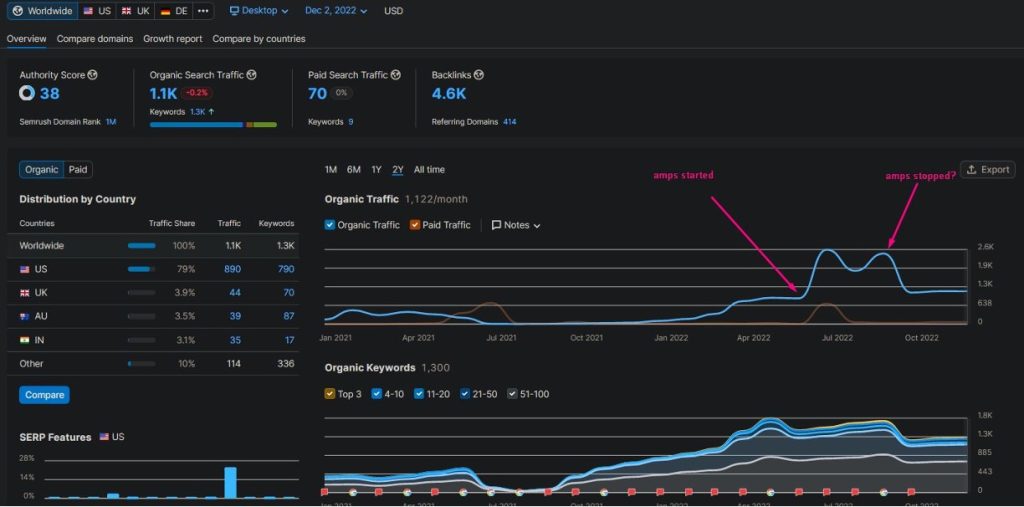Image resolution: width=1024 pixels, height=507 pixels.
Task: Toggle the 51-100 keywords checkbox
Action: click(513, 394)
